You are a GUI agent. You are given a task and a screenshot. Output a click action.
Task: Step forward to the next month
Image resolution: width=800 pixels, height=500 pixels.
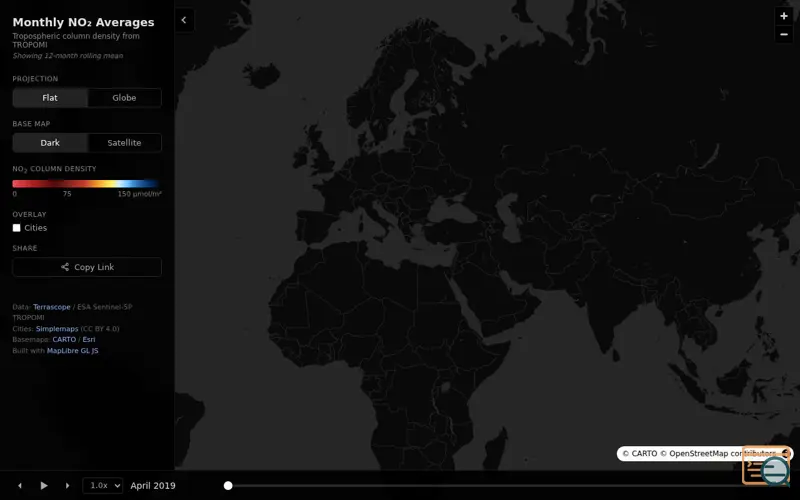pyautogui.click(x=67, y=486)
